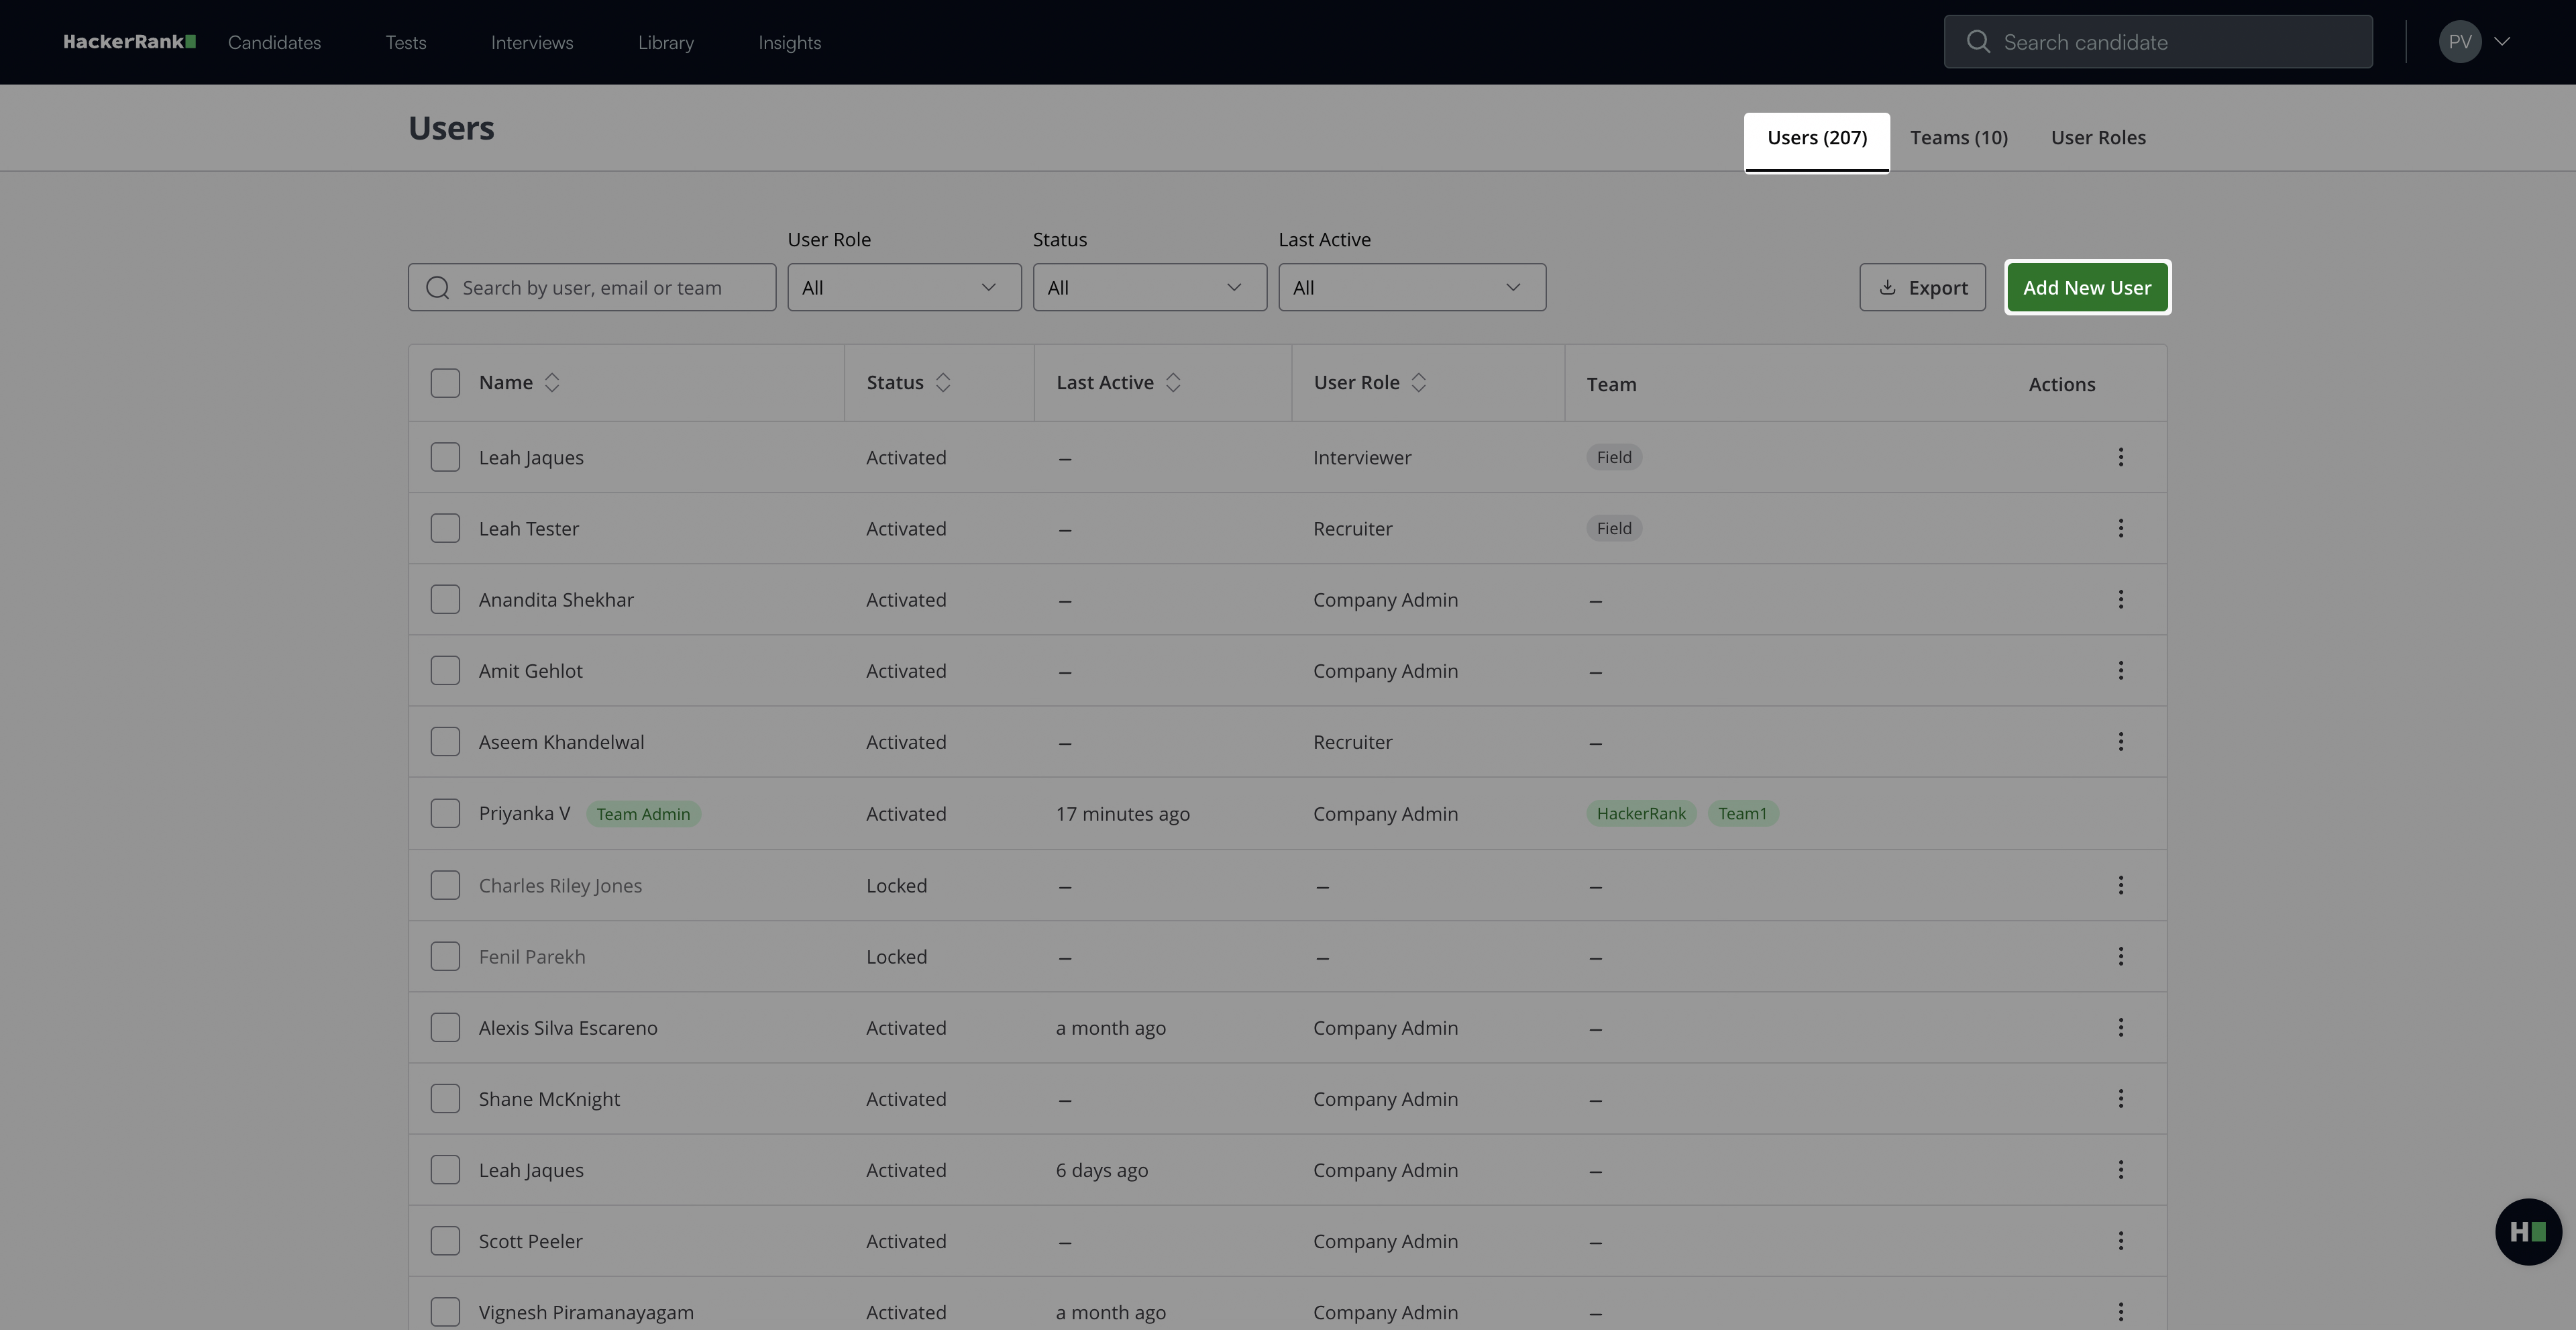Open actions menu for Charles Riley Jones
This screenshot has height=1330, width=2576.
(2120, 885)
